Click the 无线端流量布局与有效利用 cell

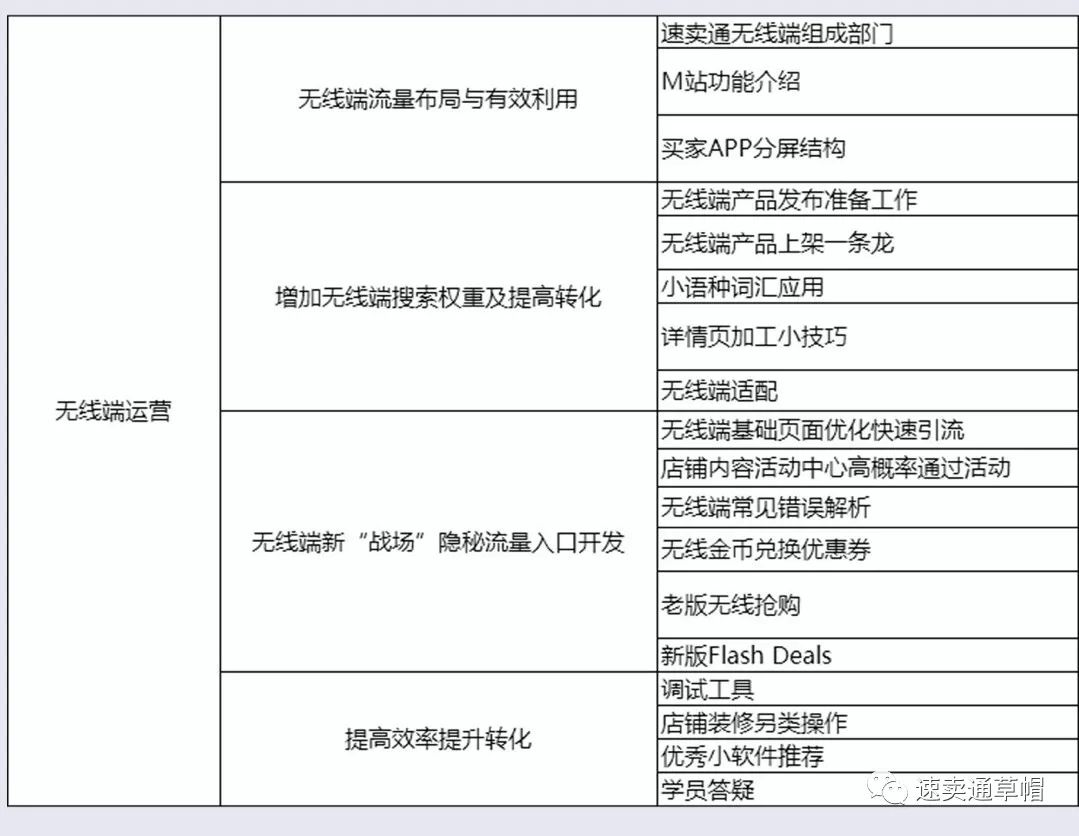437,99
